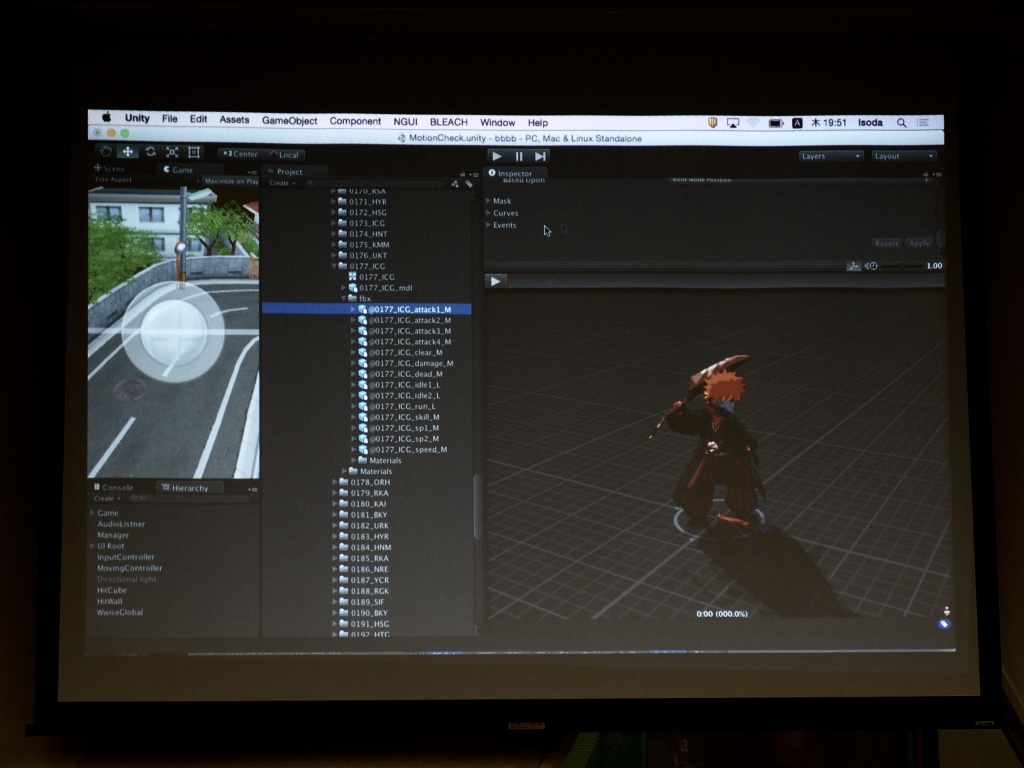Collapse the 0177_ICG folder
The image size is (1024, 768).
[334, 266]
